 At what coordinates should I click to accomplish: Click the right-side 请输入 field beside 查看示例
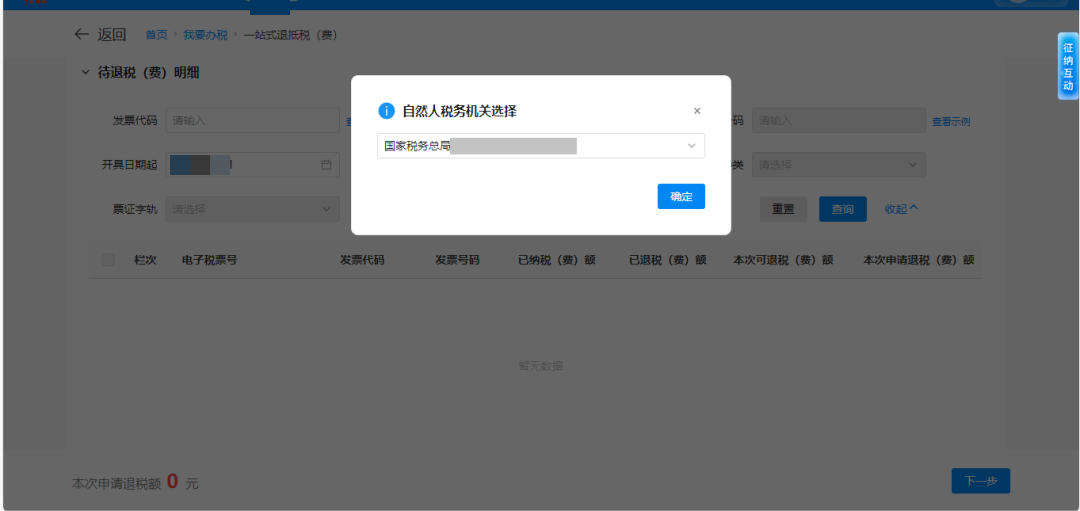[839, 121]
